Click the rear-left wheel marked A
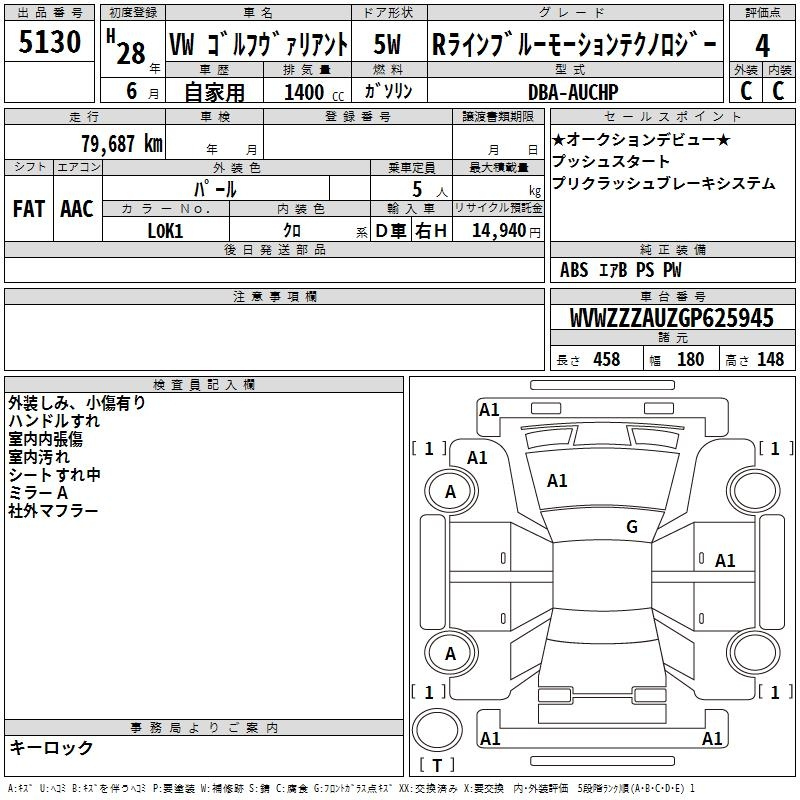 tap(451, 654)
